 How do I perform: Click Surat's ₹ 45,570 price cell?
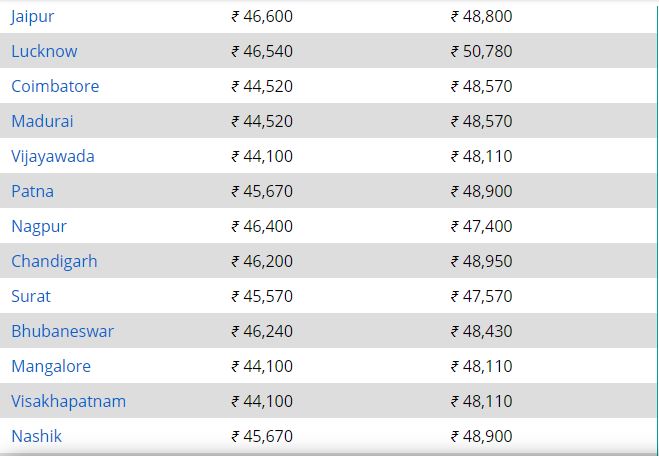(262, 296)
